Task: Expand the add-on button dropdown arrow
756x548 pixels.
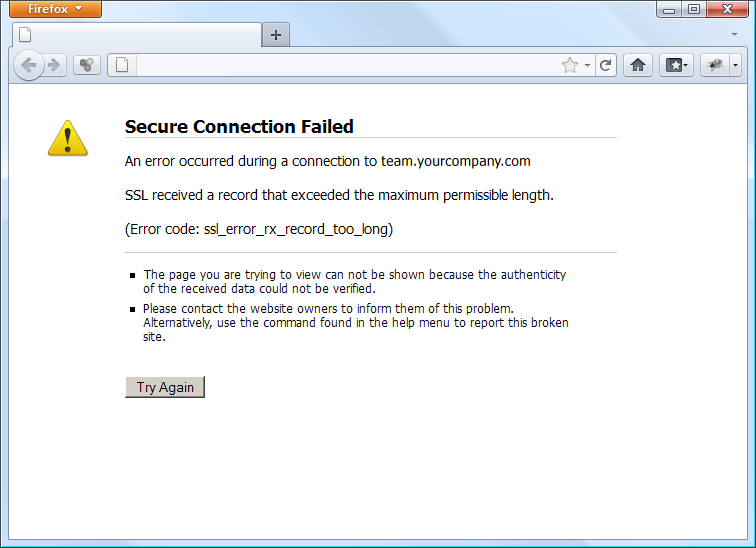Action: coord(735,65)
